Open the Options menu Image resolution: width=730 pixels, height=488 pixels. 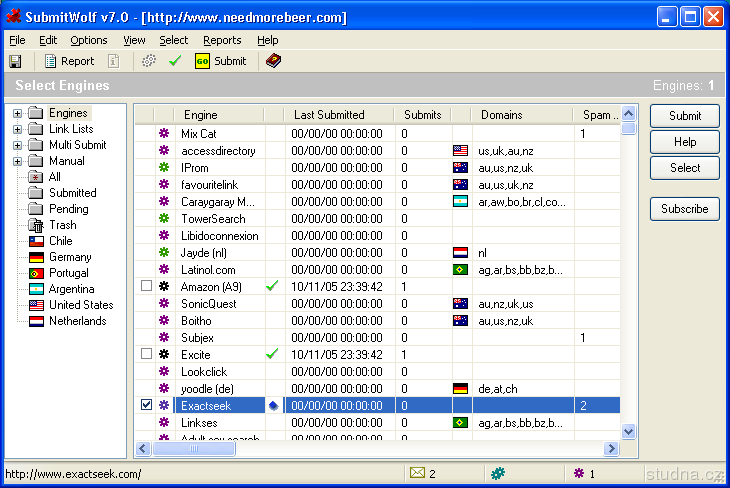click(x=89, y=40)
